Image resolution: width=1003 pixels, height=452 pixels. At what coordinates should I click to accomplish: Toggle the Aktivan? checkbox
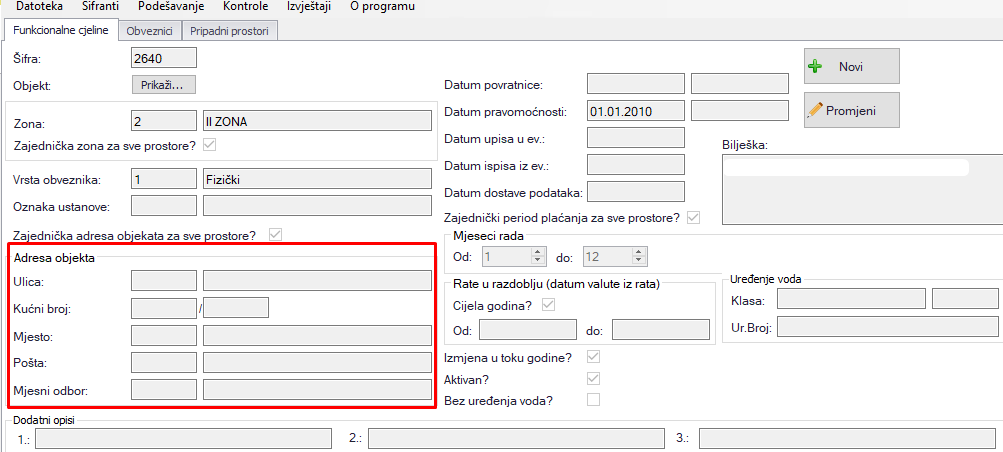pyautogui.click(x=594, y=379)
